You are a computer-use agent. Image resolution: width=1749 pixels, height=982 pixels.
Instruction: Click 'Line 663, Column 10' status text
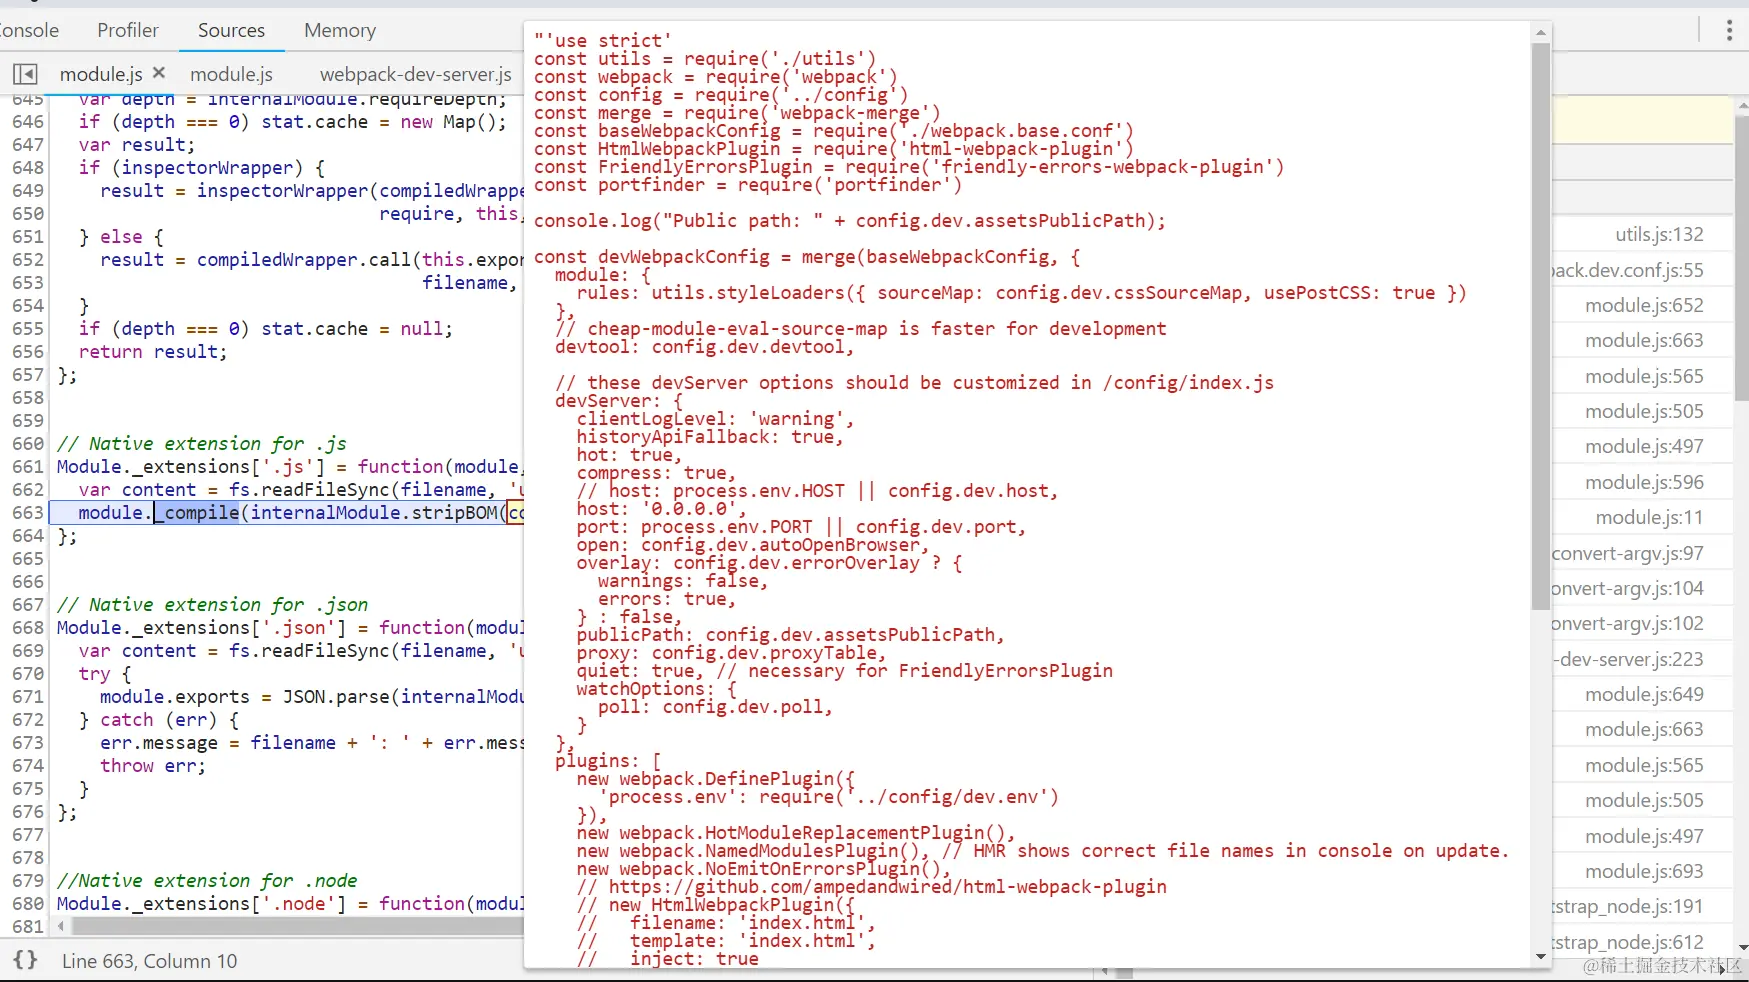coord(150,961)
